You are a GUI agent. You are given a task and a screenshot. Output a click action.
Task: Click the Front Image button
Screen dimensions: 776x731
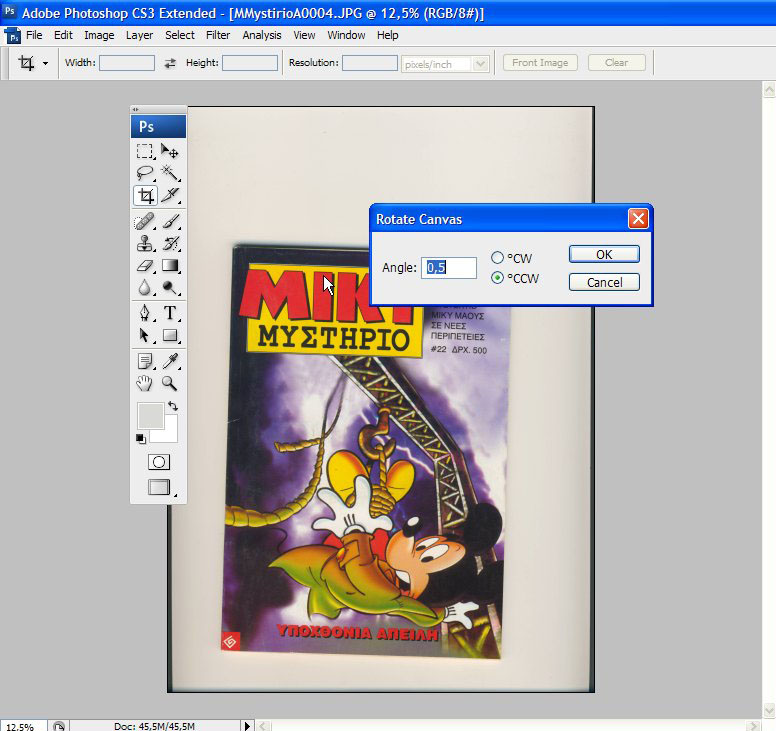(x=540, y=63)
